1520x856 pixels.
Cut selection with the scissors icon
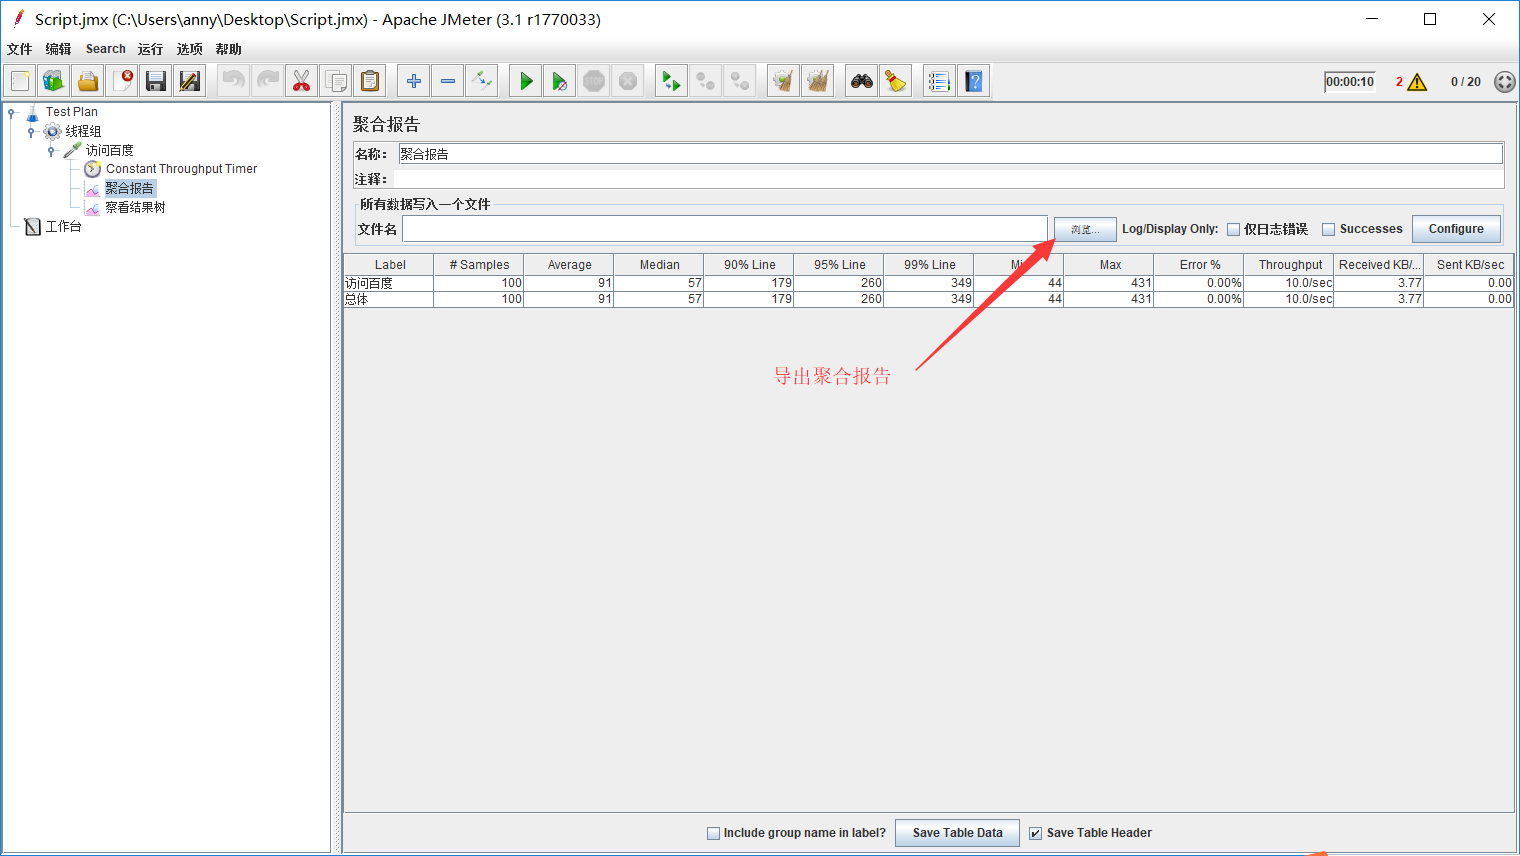(x=301, y=81)
